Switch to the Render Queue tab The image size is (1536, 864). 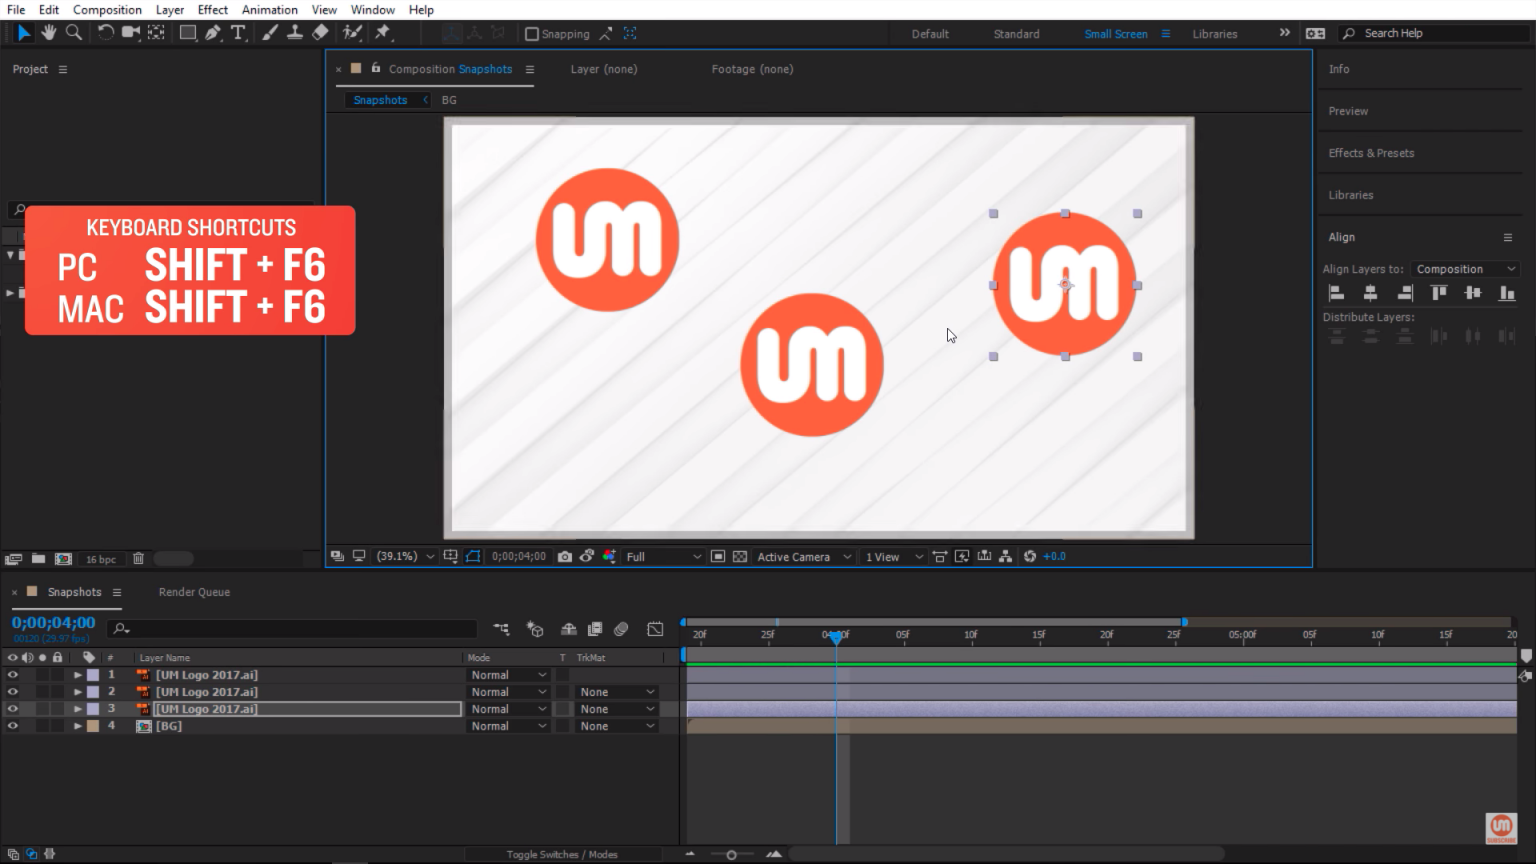click(x=194, y=592)
